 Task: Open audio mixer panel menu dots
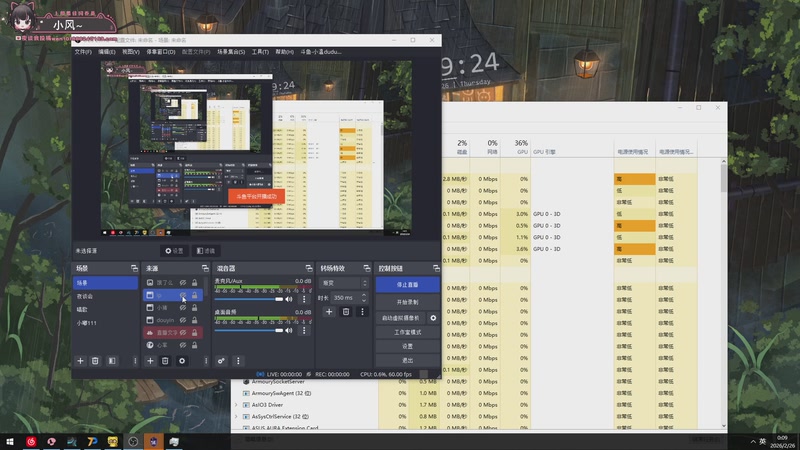(x=238, y=361)
